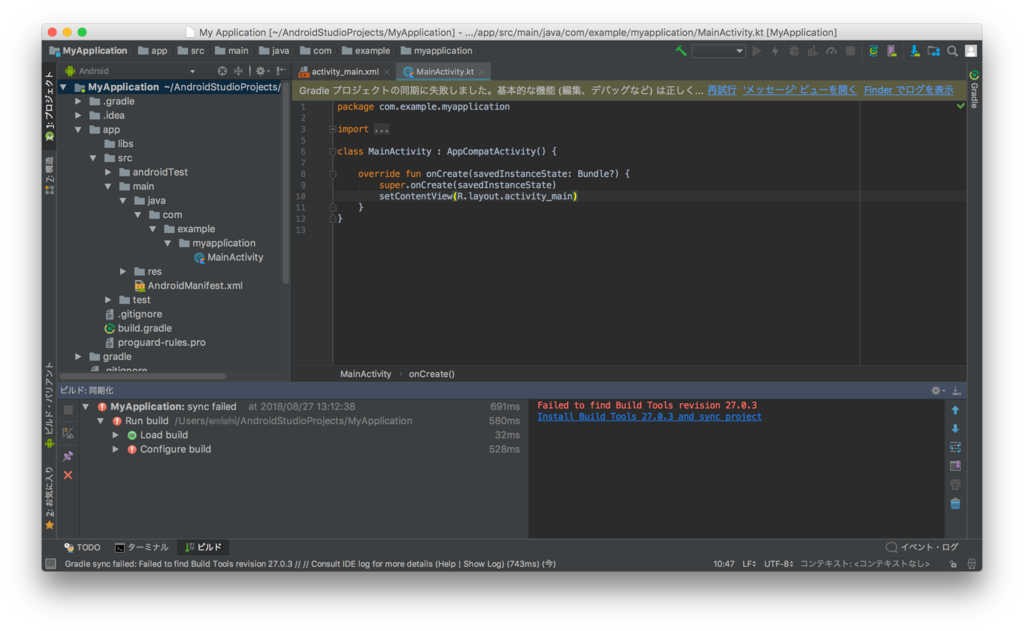1024x631 pixels.
Task: Click Install Build Tools 27.0.3 and sync project link
Action: (649, 417)
